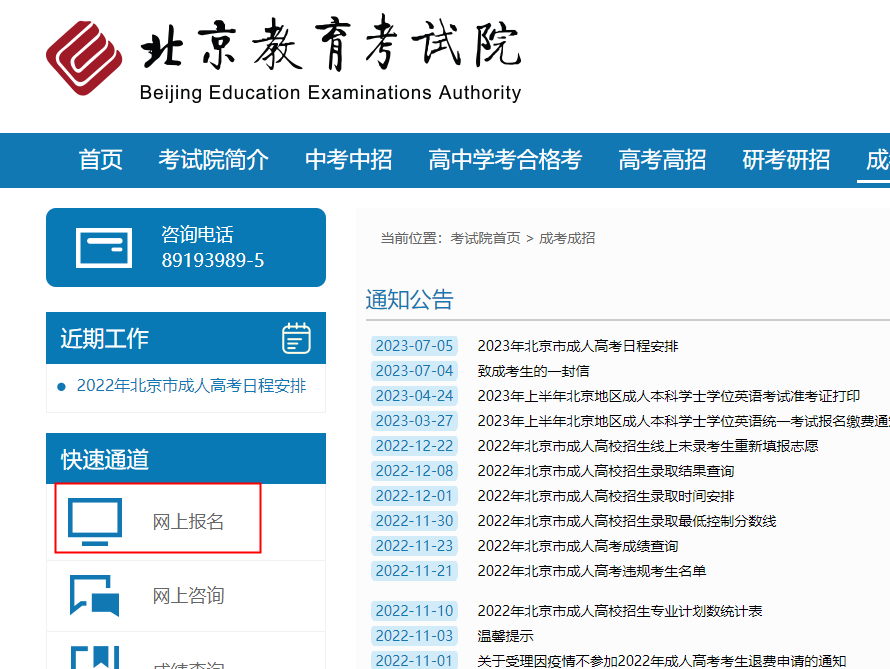Click the bookmark icon below 网上咨询
The image size is (890, 669).
click(x=95, y=658)
